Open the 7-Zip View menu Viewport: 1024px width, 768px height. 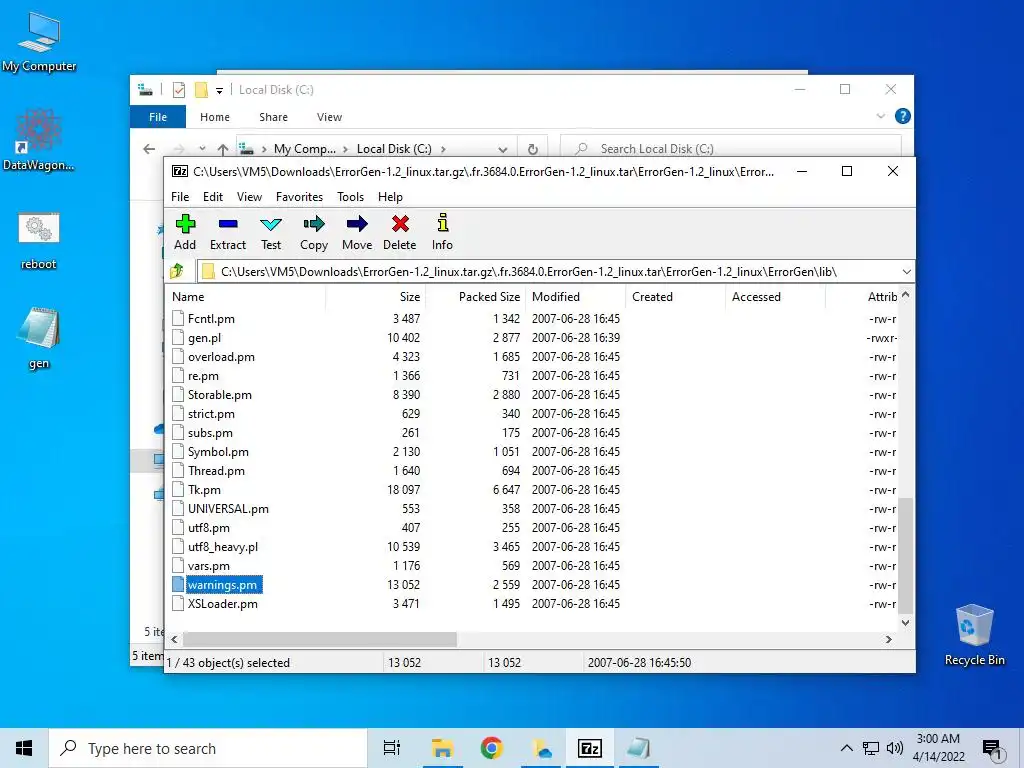click(249, 197)
